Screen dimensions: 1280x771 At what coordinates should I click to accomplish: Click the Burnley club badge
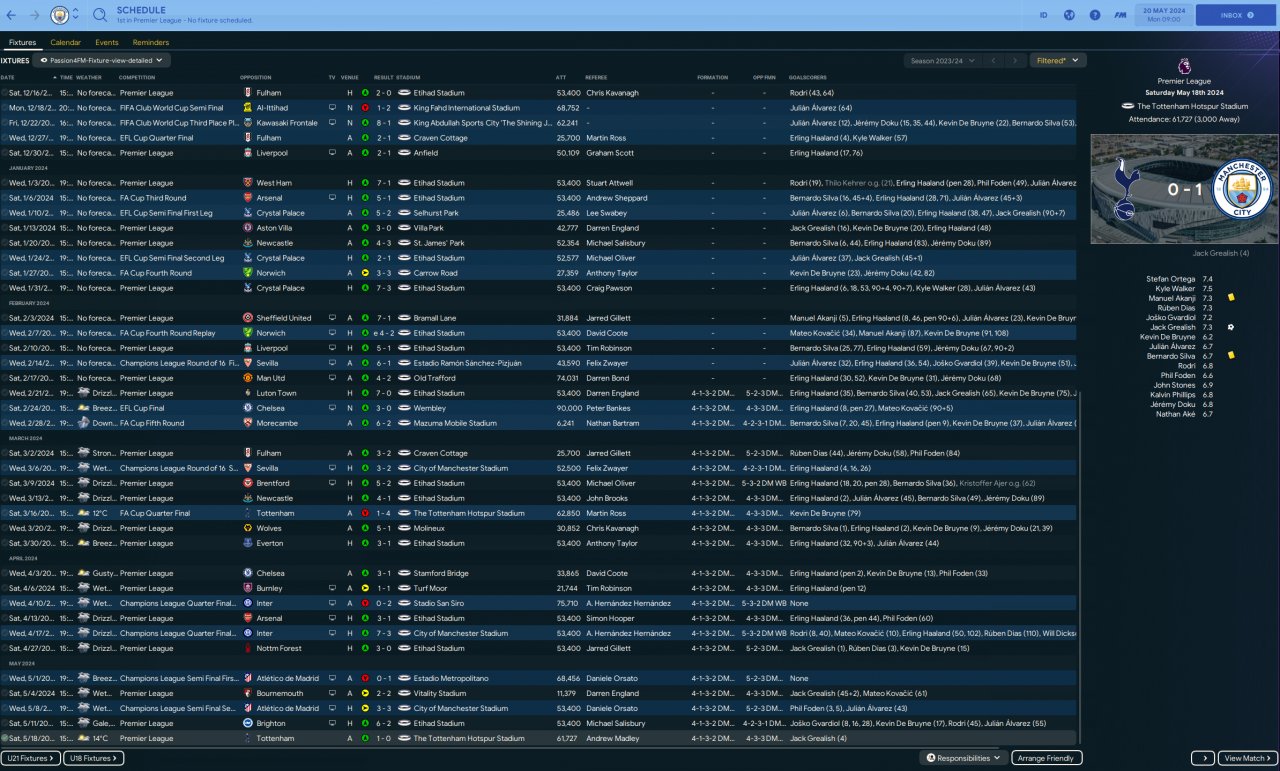248,588
